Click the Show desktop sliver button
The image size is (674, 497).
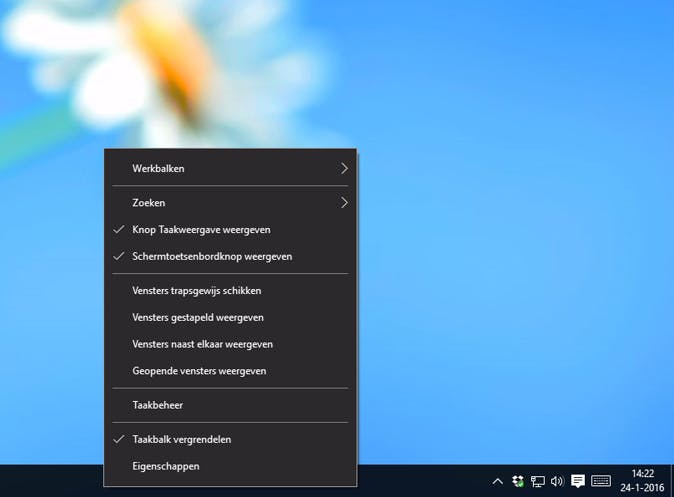coord(671,481)
